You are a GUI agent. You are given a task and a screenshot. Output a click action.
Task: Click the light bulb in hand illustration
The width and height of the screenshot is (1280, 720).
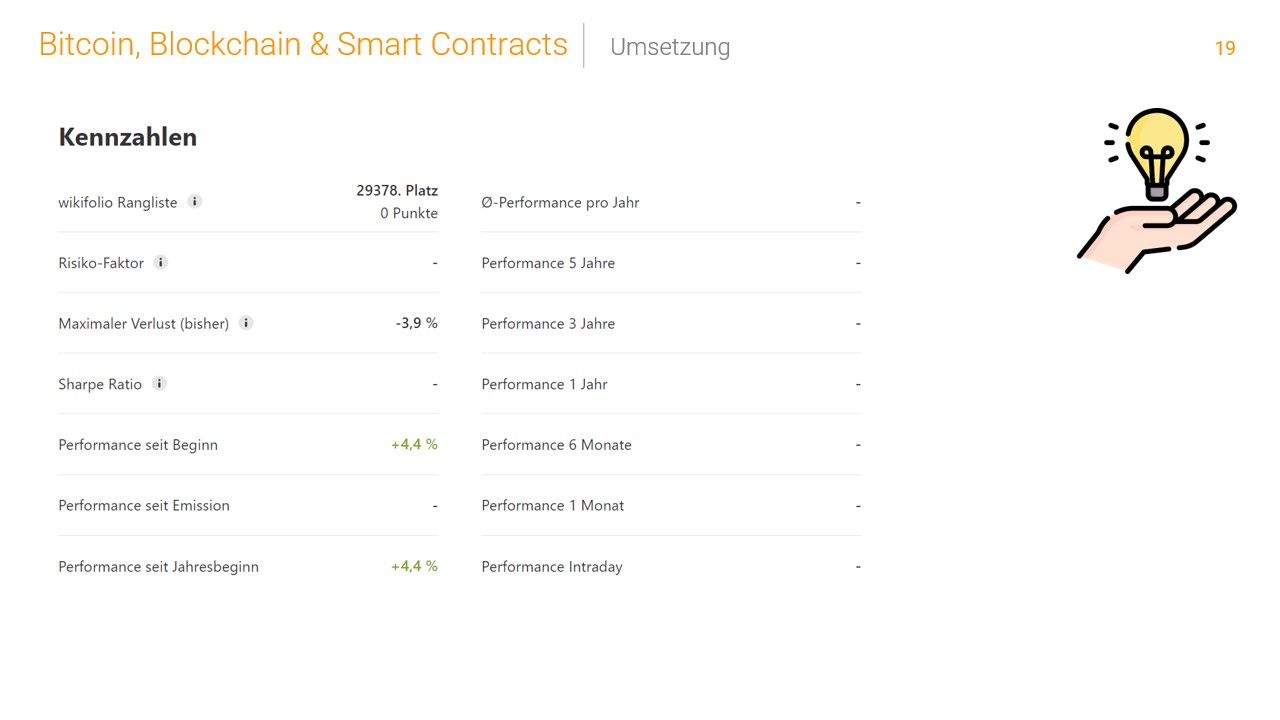click(x=1157, y=190)
